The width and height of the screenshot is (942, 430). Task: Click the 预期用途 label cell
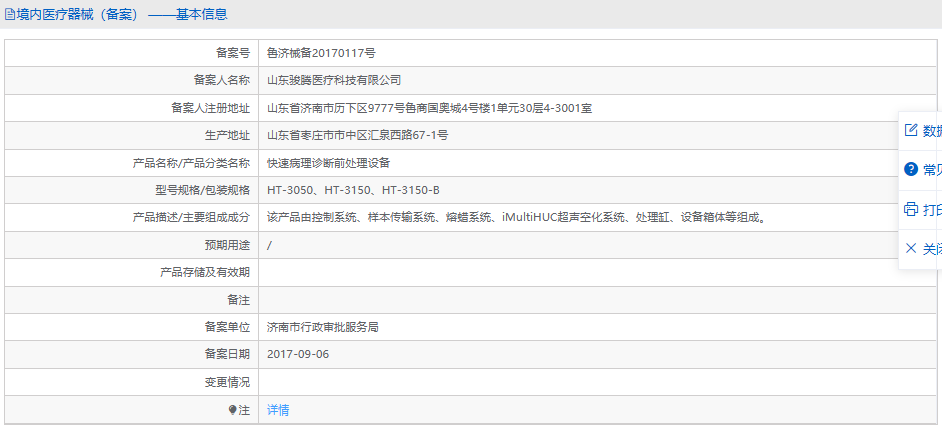[x=132, y=245]
